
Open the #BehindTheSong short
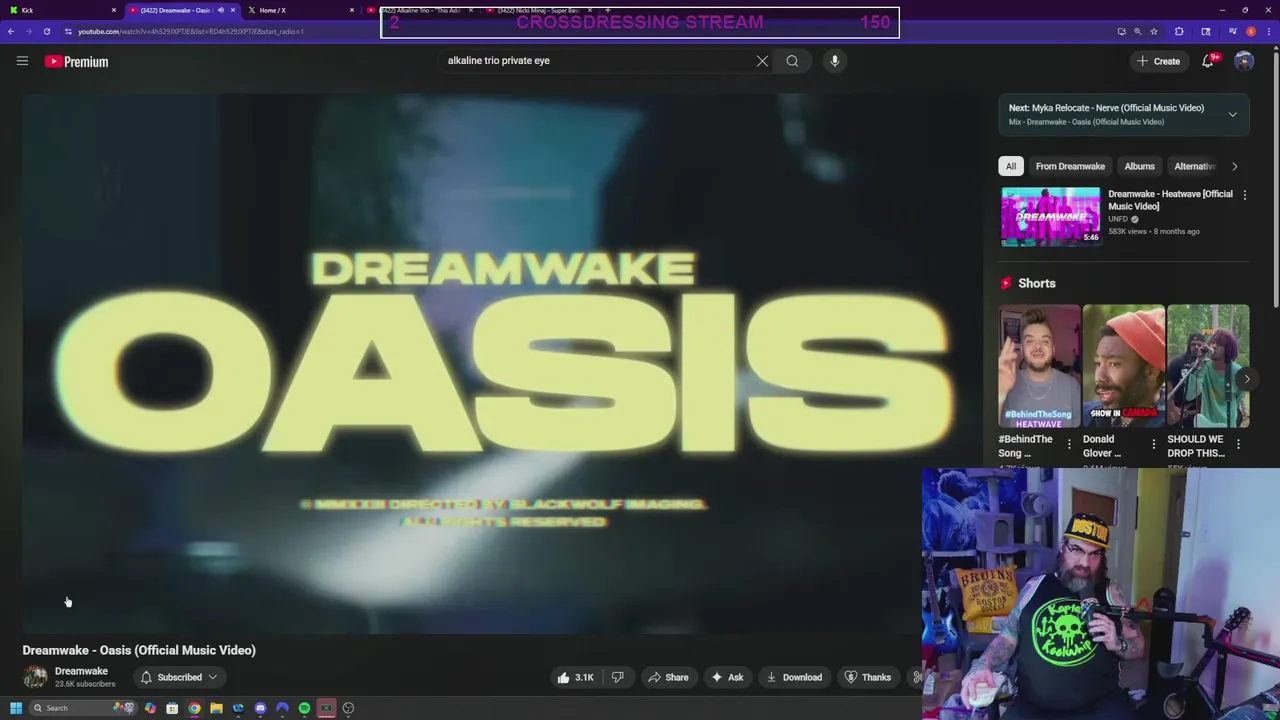tap(1039, 366)
